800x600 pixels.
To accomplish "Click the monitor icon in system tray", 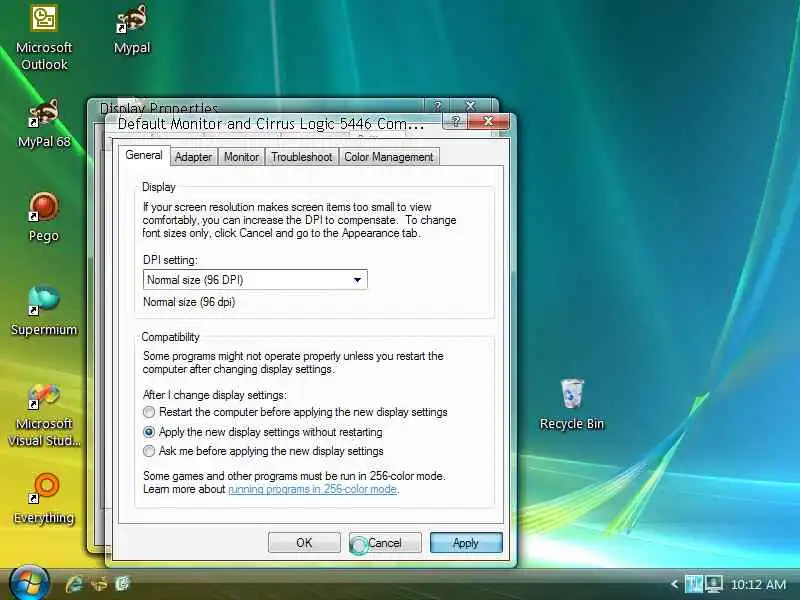I will [x=713, y=584].
